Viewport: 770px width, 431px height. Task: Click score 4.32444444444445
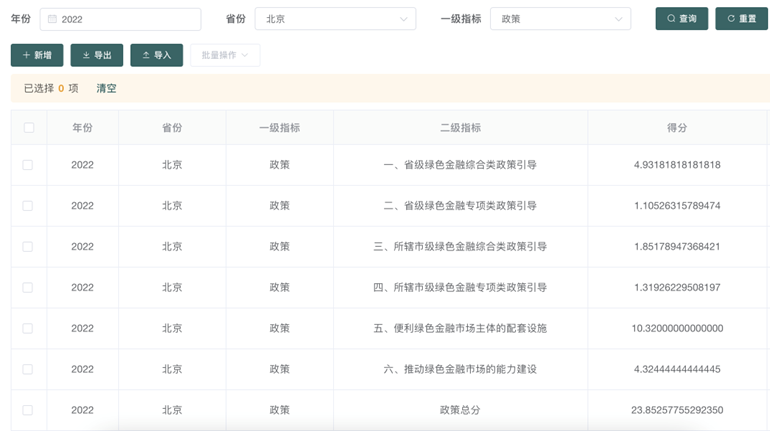677,369
